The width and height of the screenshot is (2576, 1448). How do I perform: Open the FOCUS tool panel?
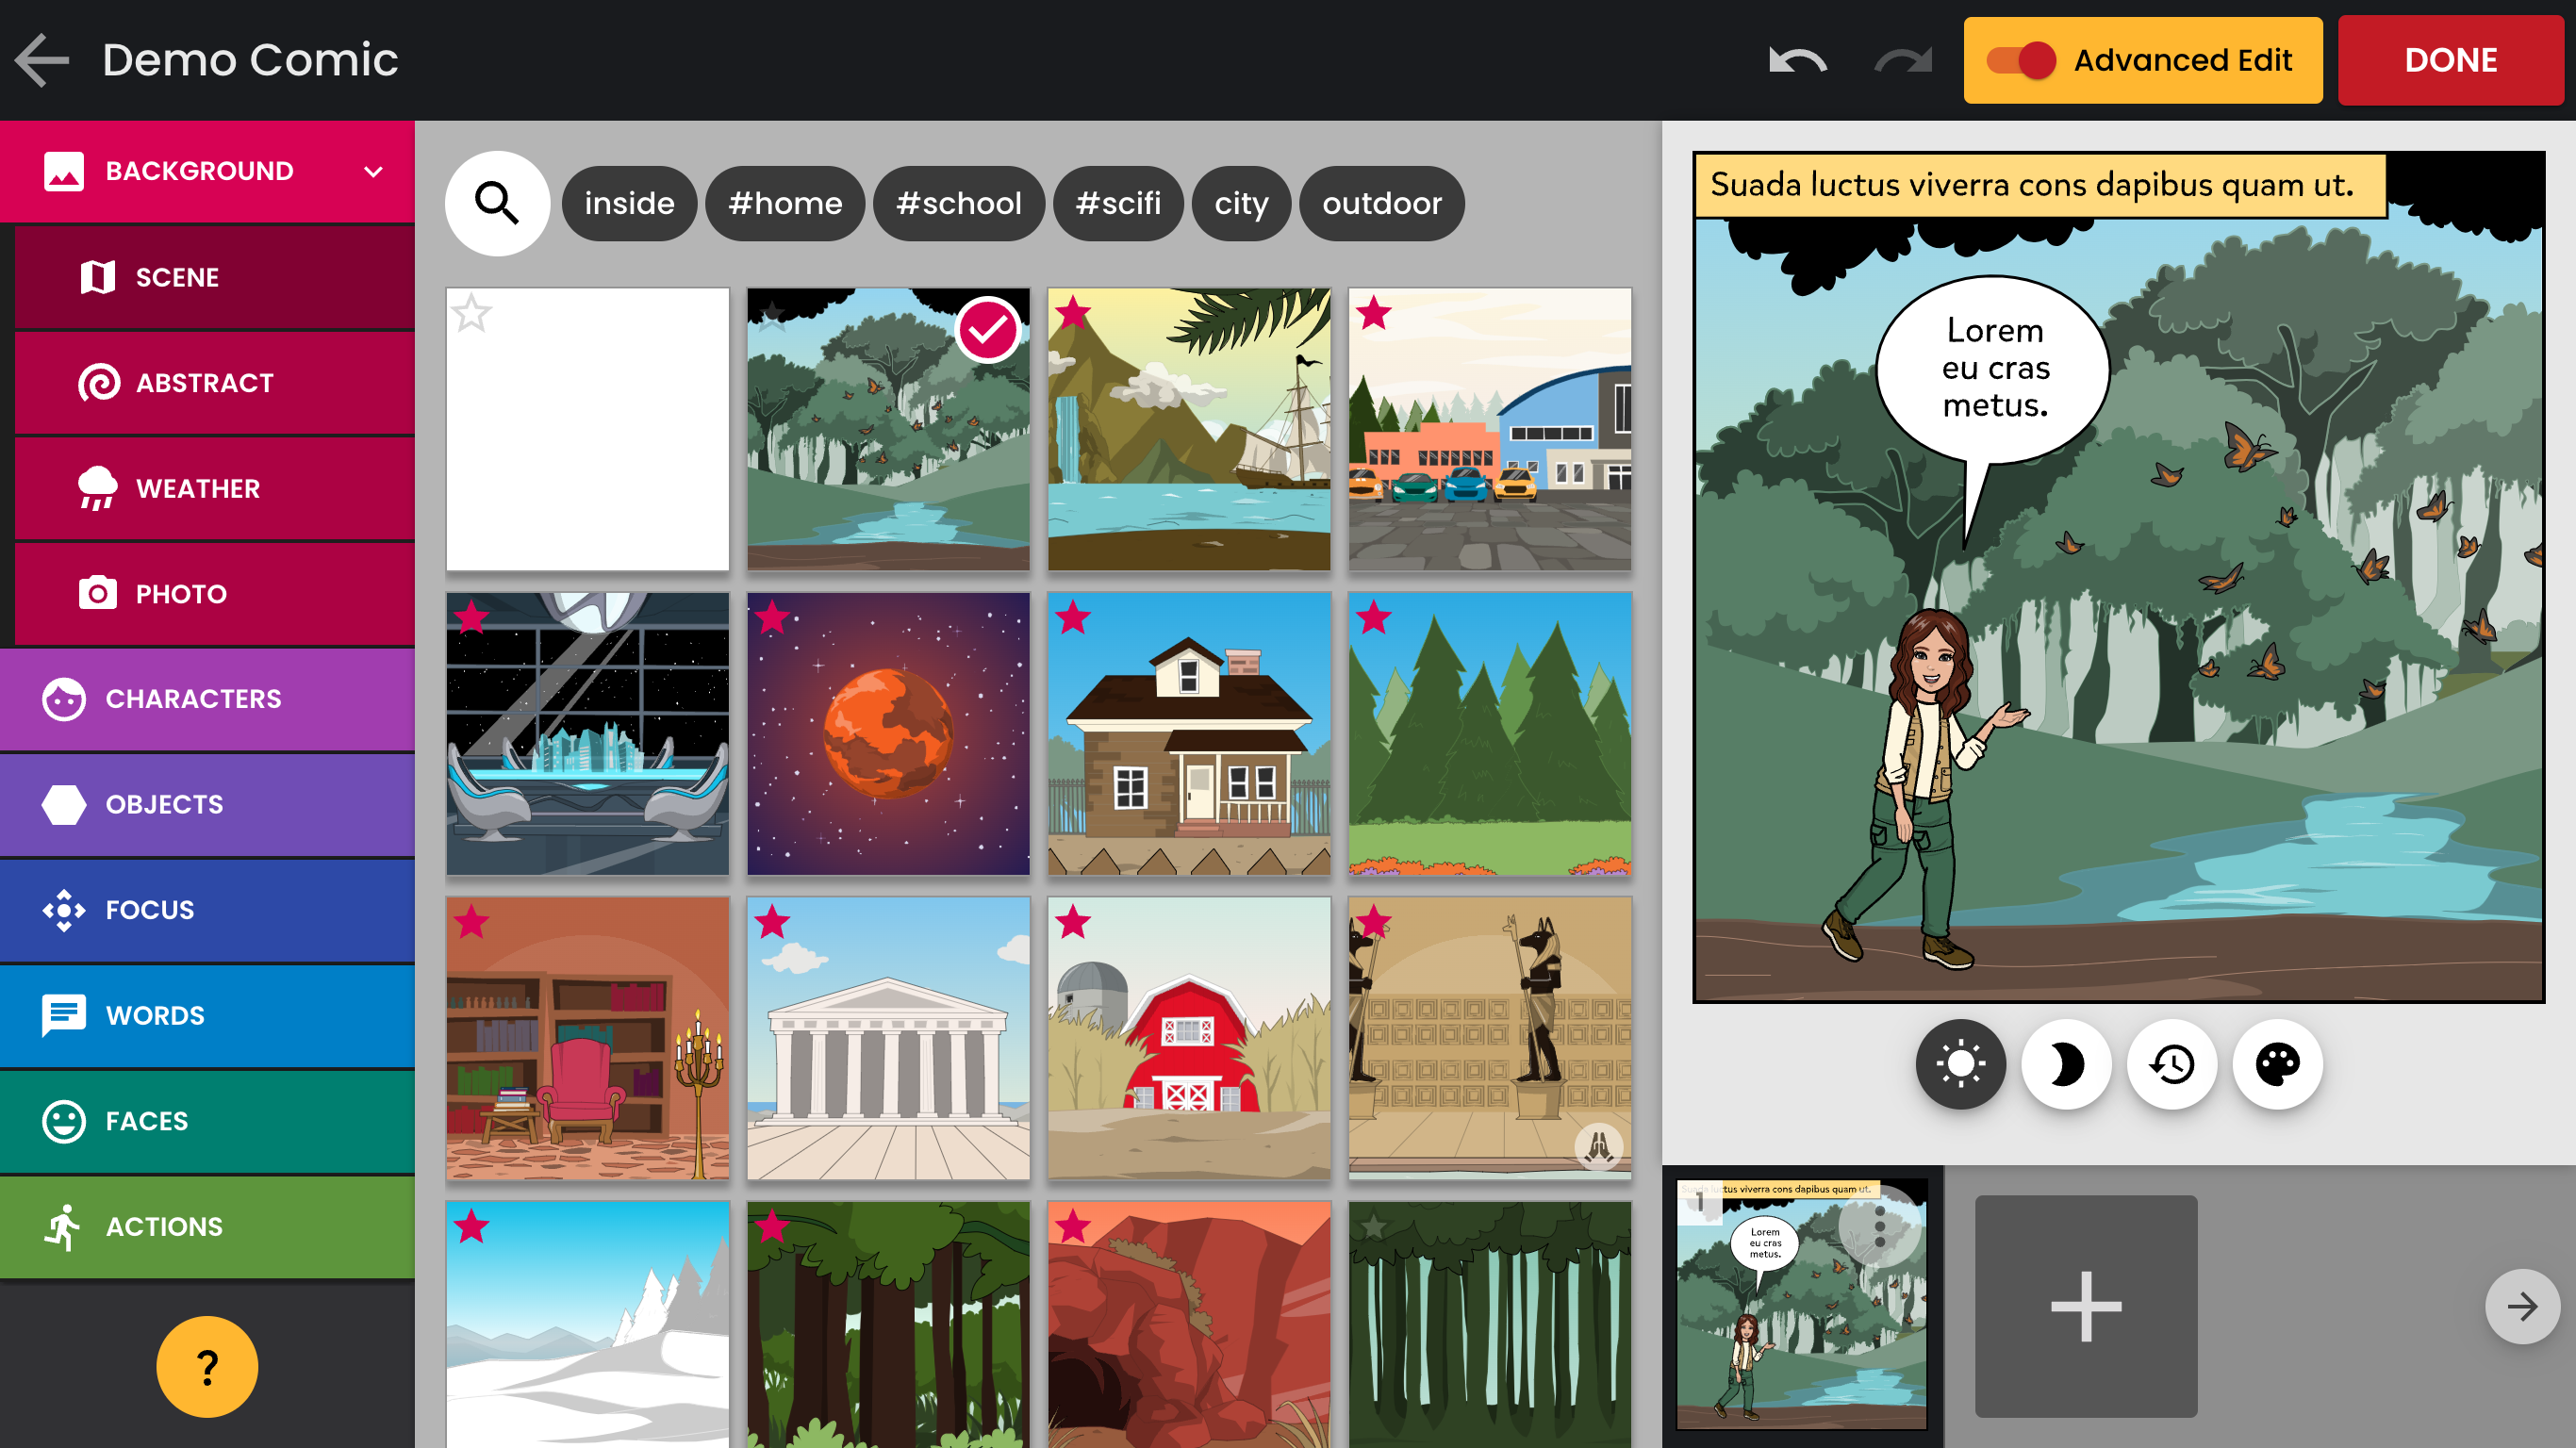(207, 911)
